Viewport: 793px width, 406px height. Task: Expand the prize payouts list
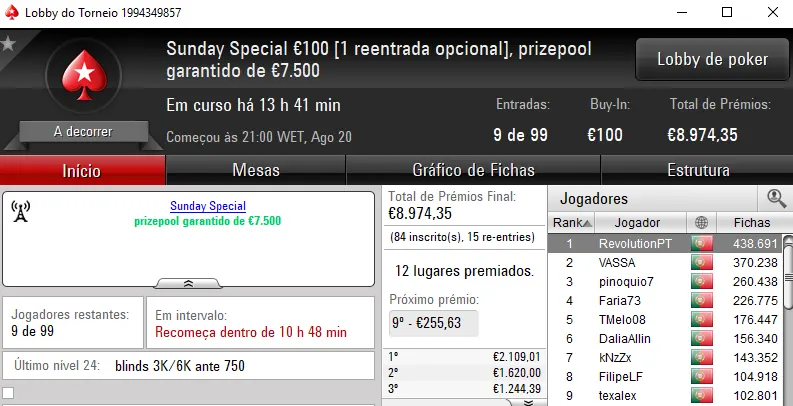click(528, 401)
